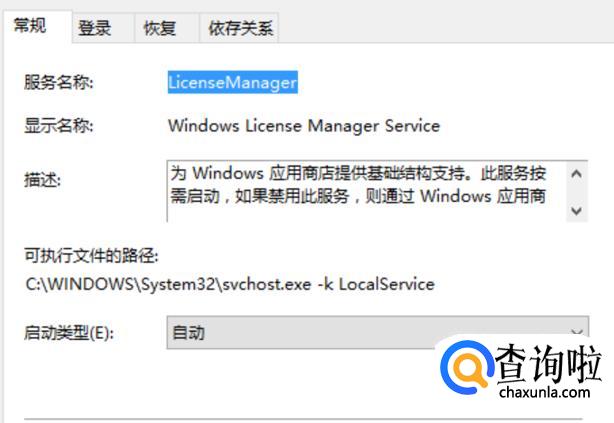614x423 pixels.
Task: Go to the 依存关系 tab
Action: (240, 28)
